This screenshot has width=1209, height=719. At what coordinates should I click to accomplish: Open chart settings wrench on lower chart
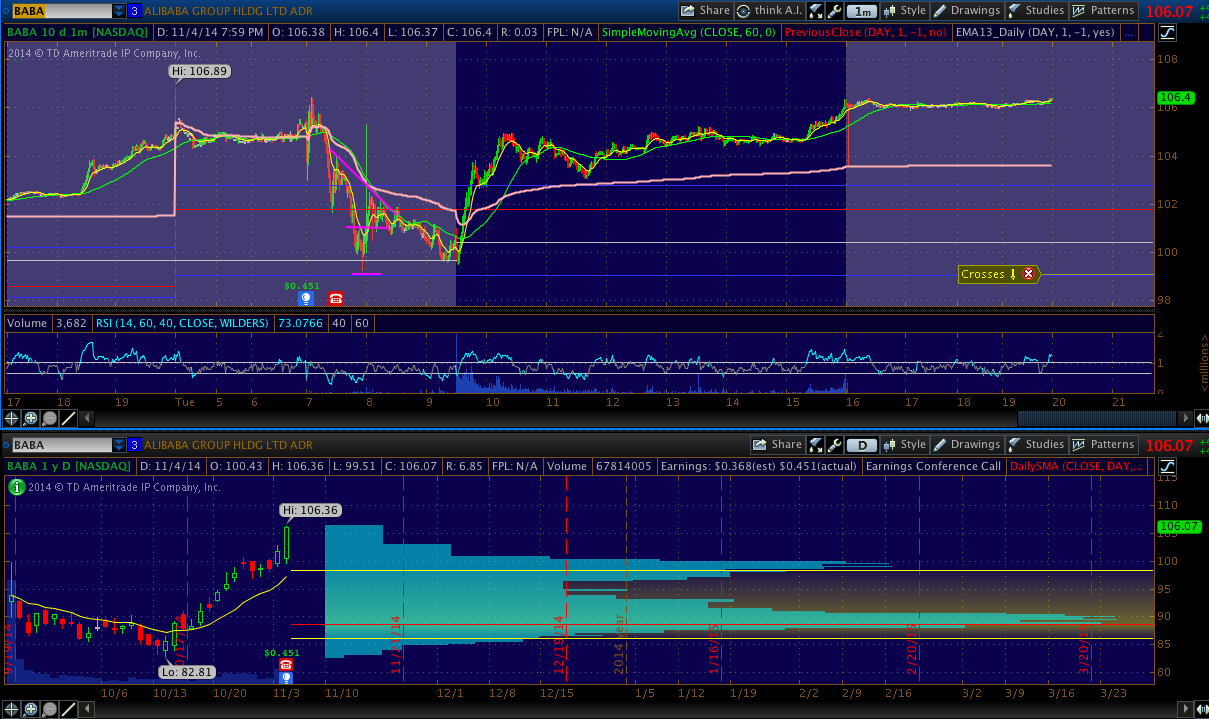pos(833,445)
